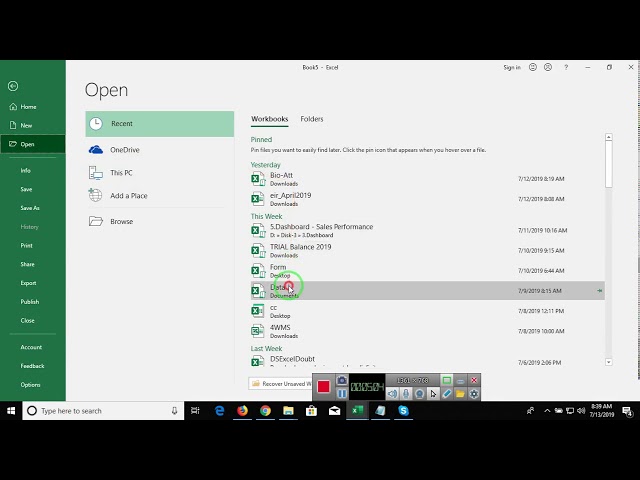
Task: Click Recover Unsaved Workbooks button
Action: (280, 384)
